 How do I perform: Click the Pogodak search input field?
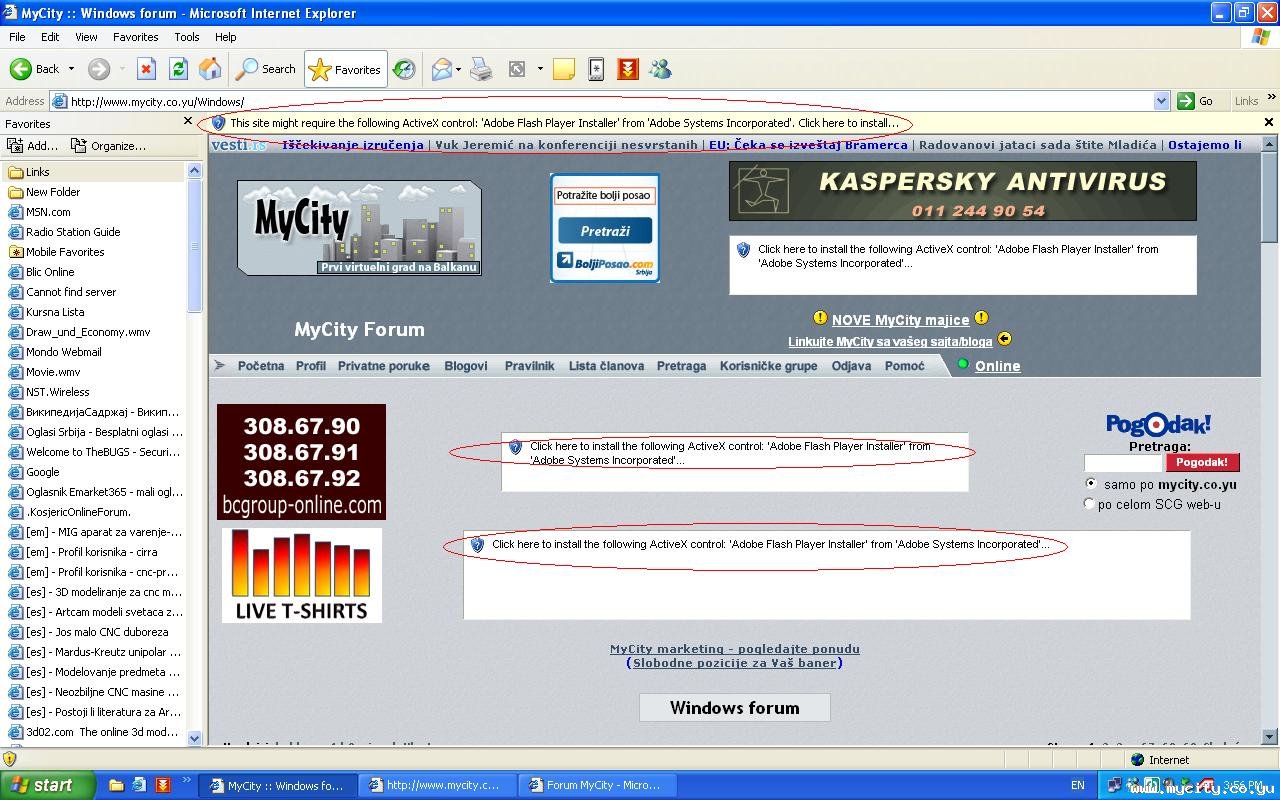1123,462
